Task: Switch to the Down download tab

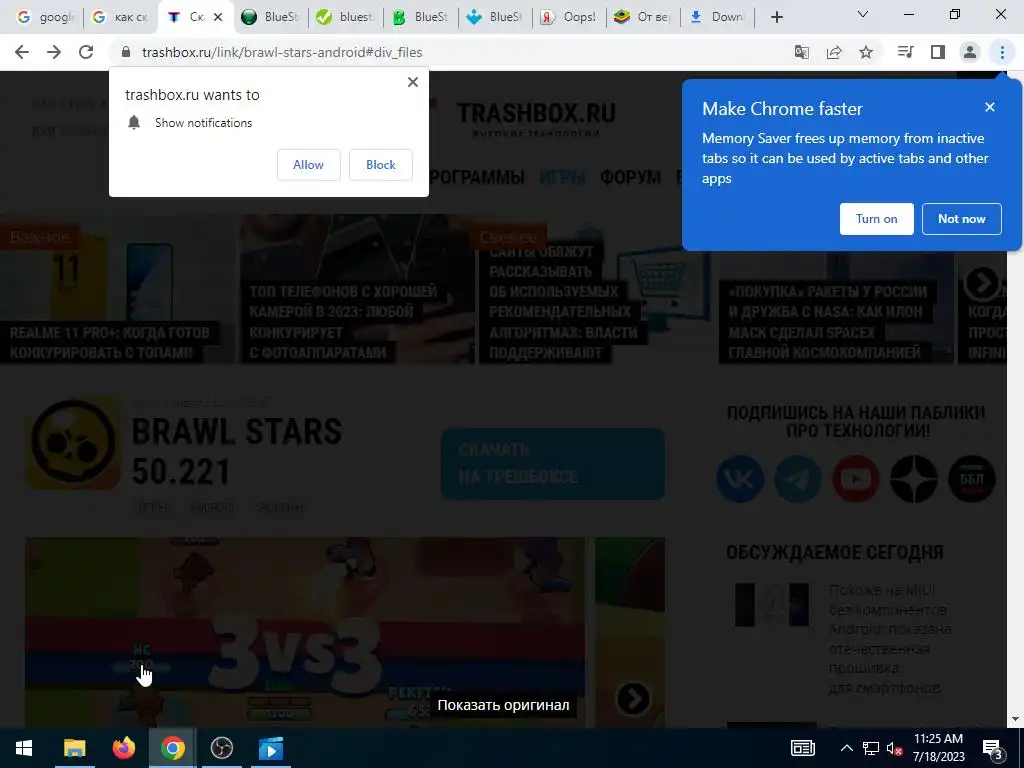Action: click(x=717, y=17)
